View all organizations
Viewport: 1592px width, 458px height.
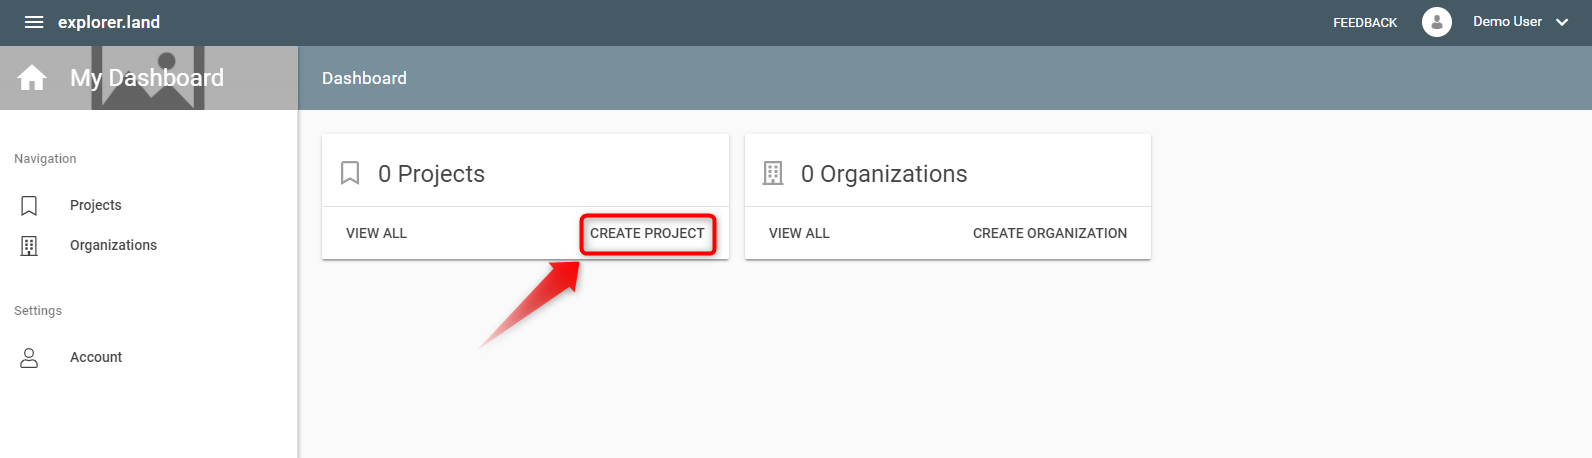point(799,233)
